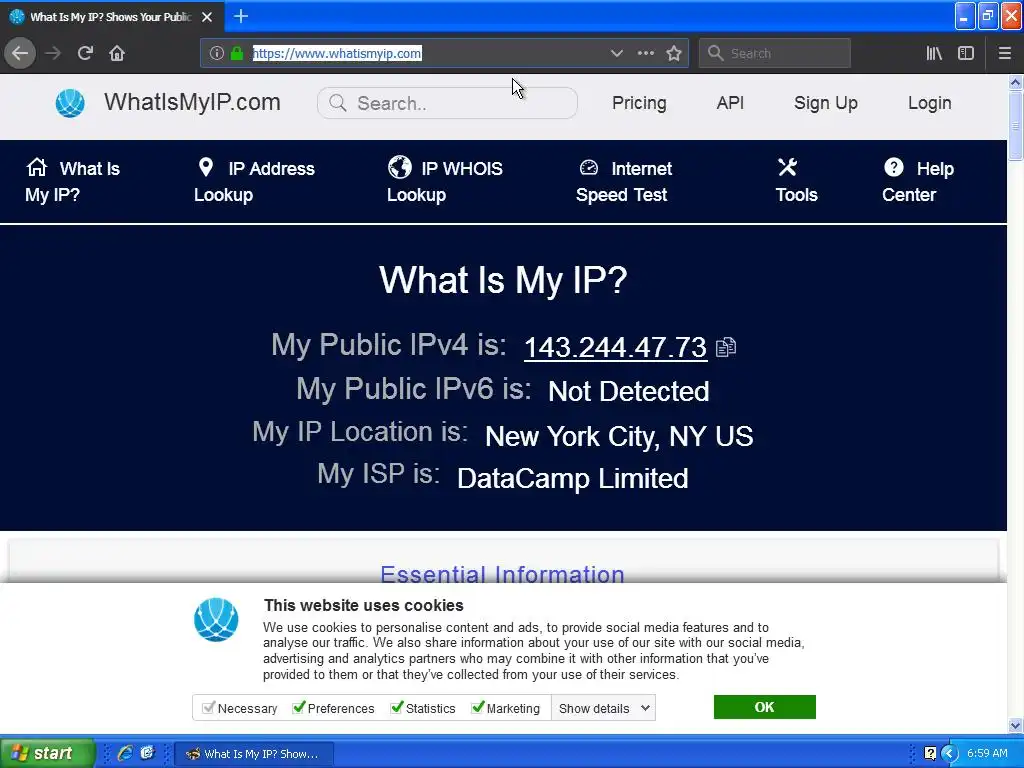Focus the website Search.. field
The width and height of the screenshot is (1024, 768).
tap(447, 103)
